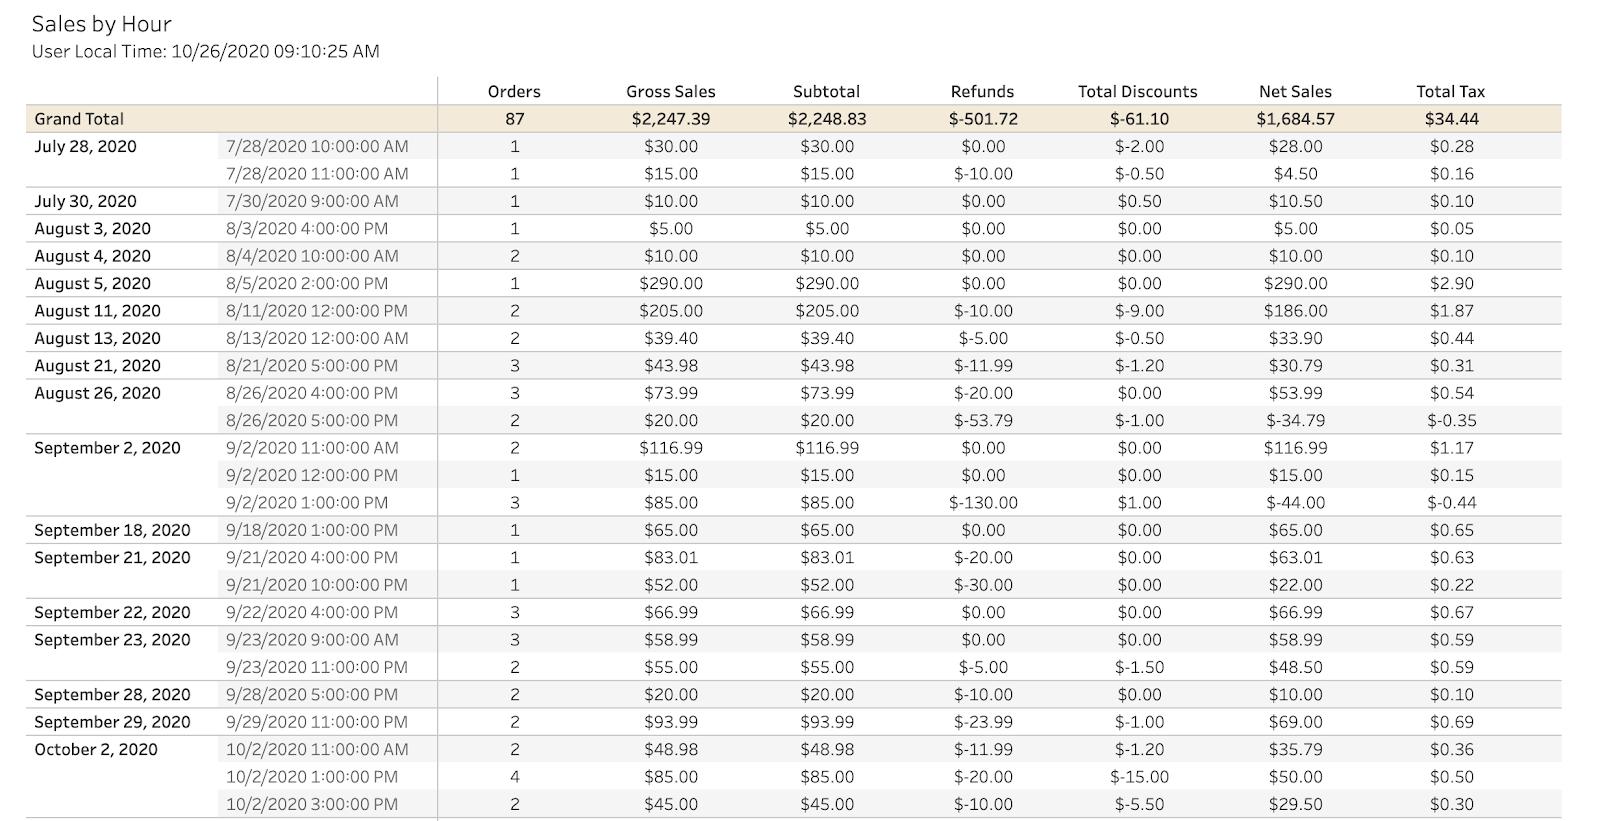Select the $1,684.57 net sales total

1295,118
